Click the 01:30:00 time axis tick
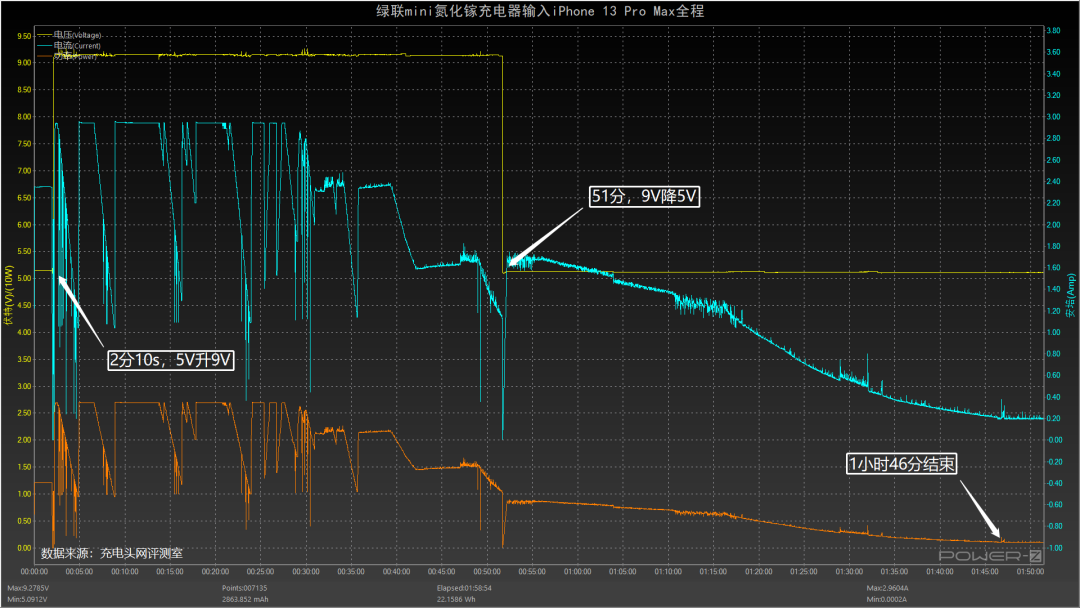Image resolution: width=1080 pixels, height=608 pixels. (x=849, y=572)
